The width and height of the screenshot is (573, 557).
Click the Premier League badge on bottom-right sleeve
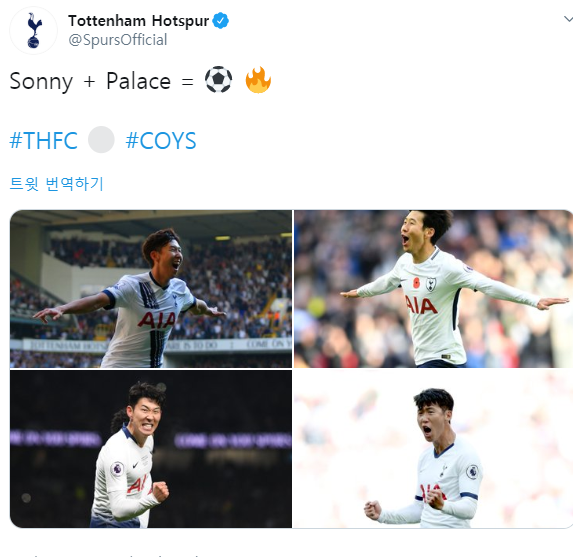tap(473, 472)
